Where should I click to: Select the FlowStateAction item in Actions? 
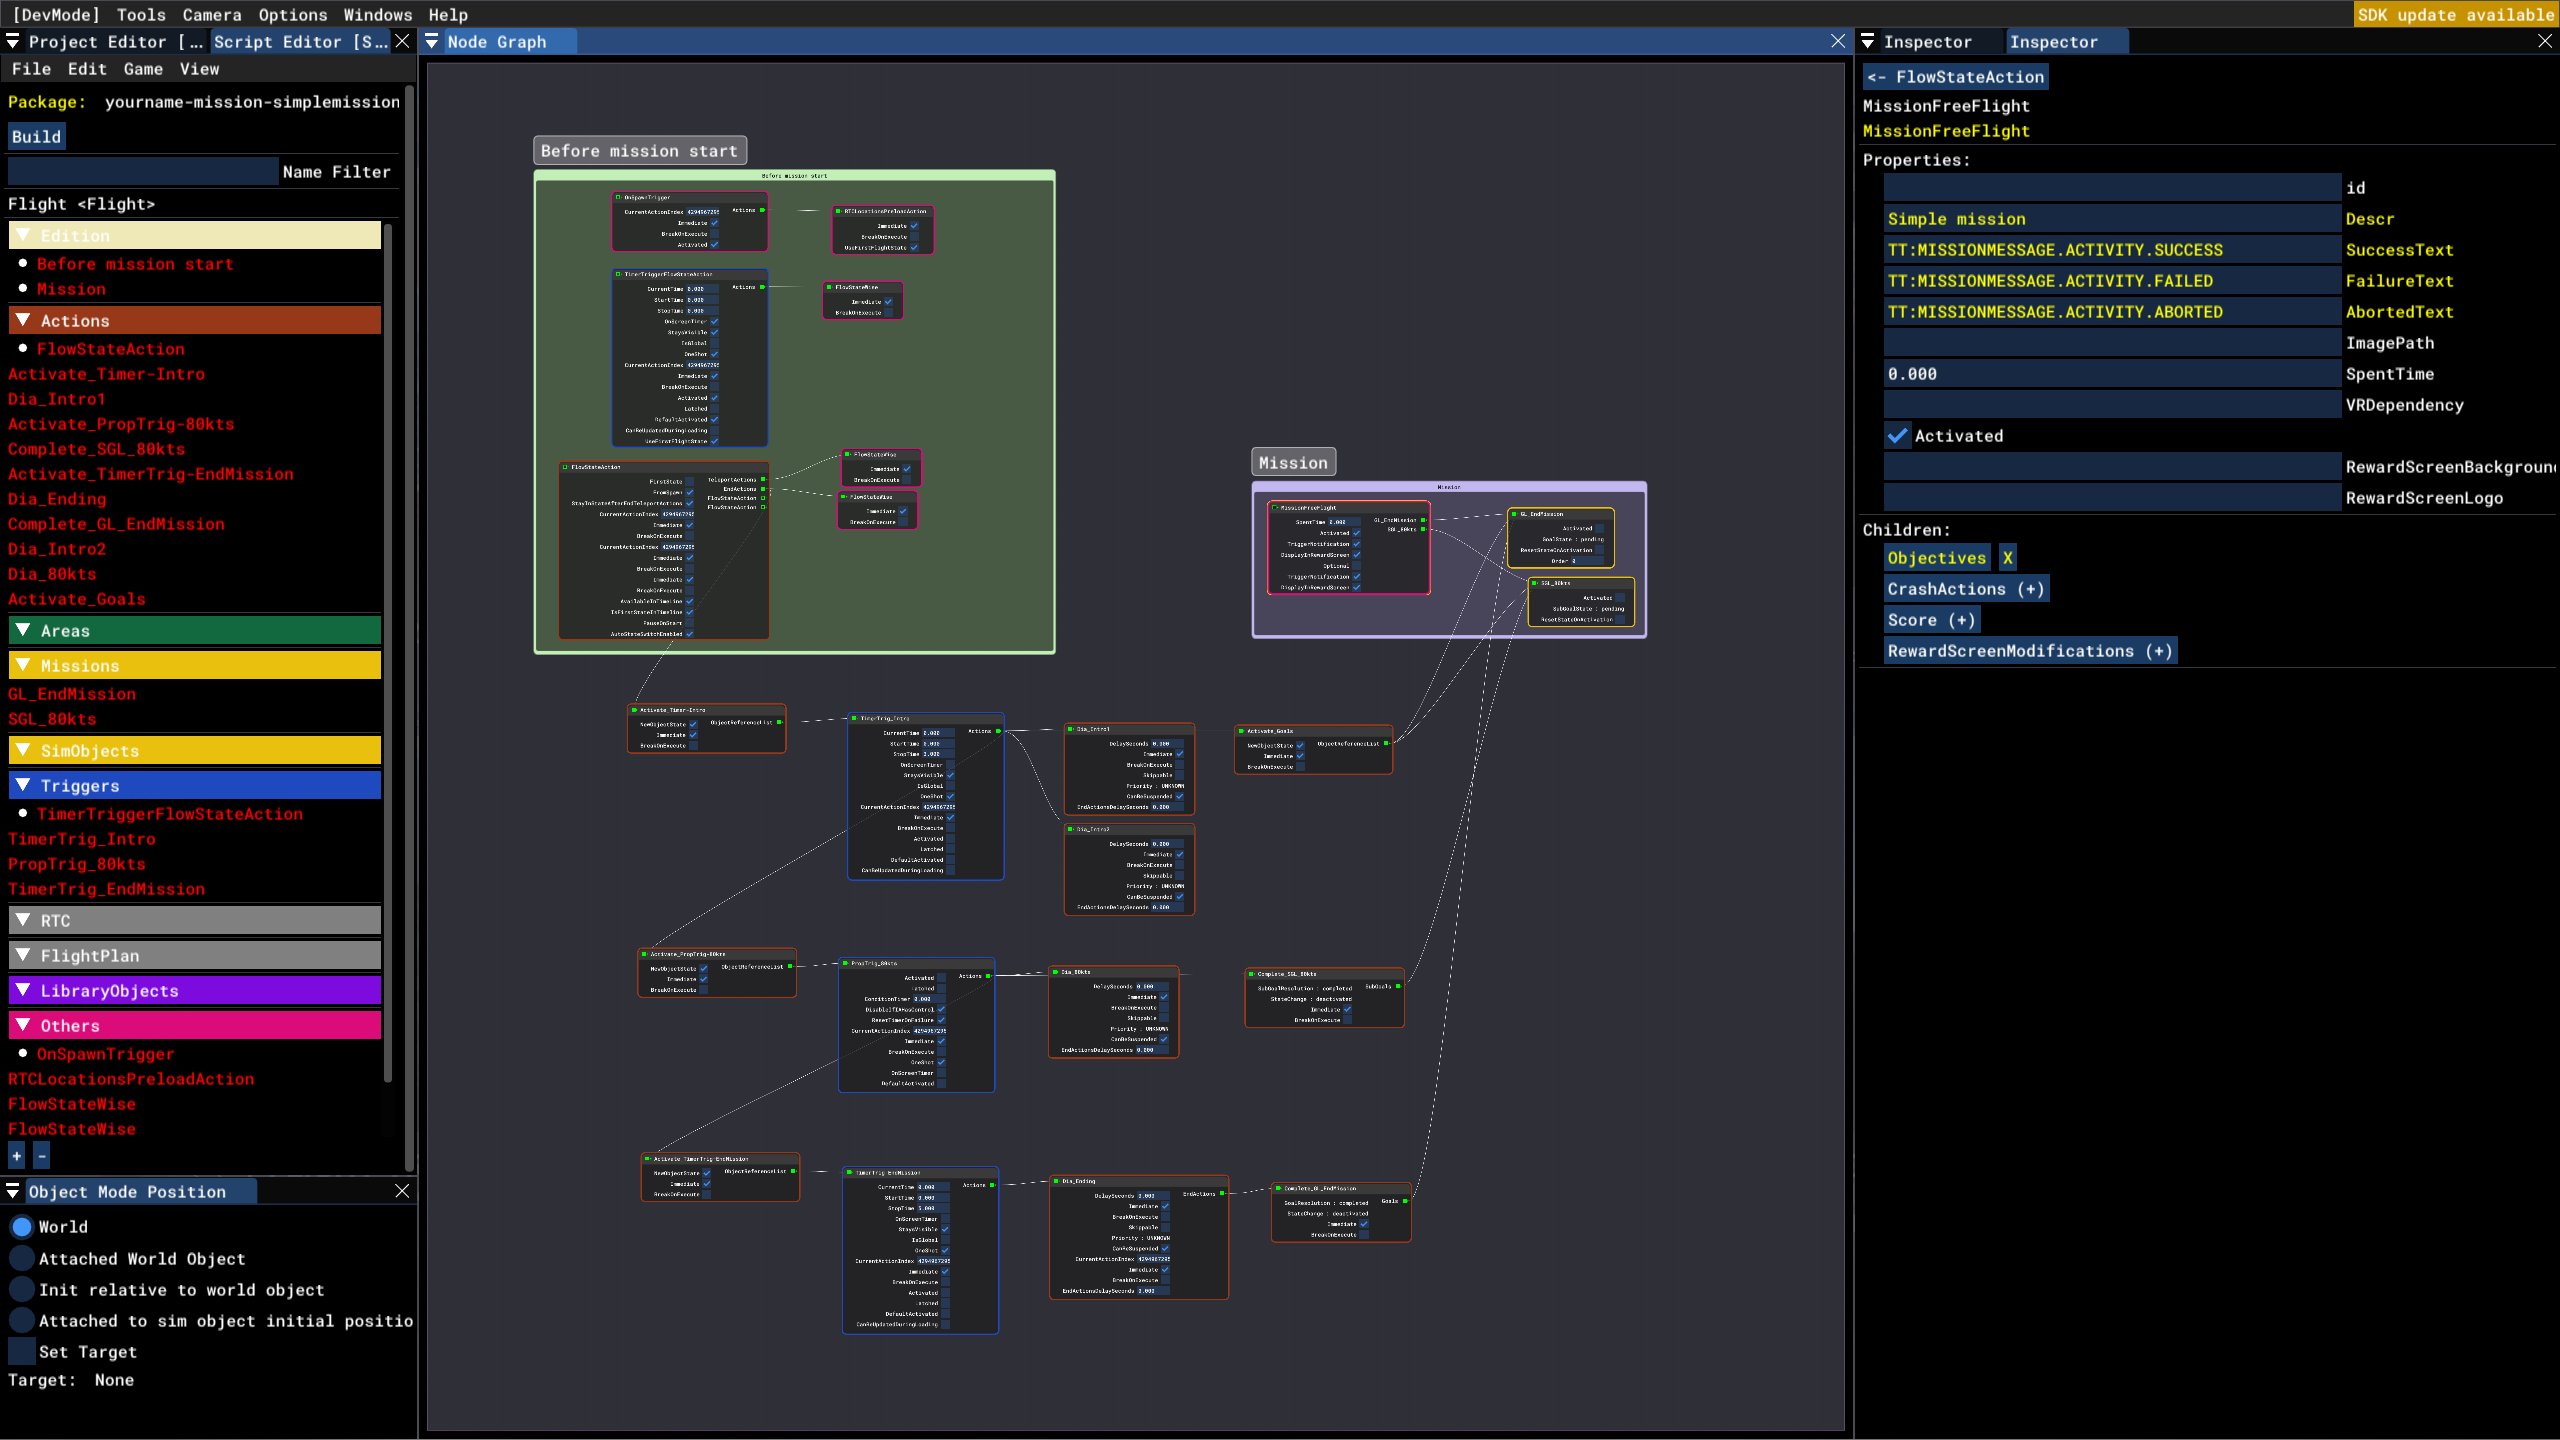pyautogui.click(x=111, y=349)
